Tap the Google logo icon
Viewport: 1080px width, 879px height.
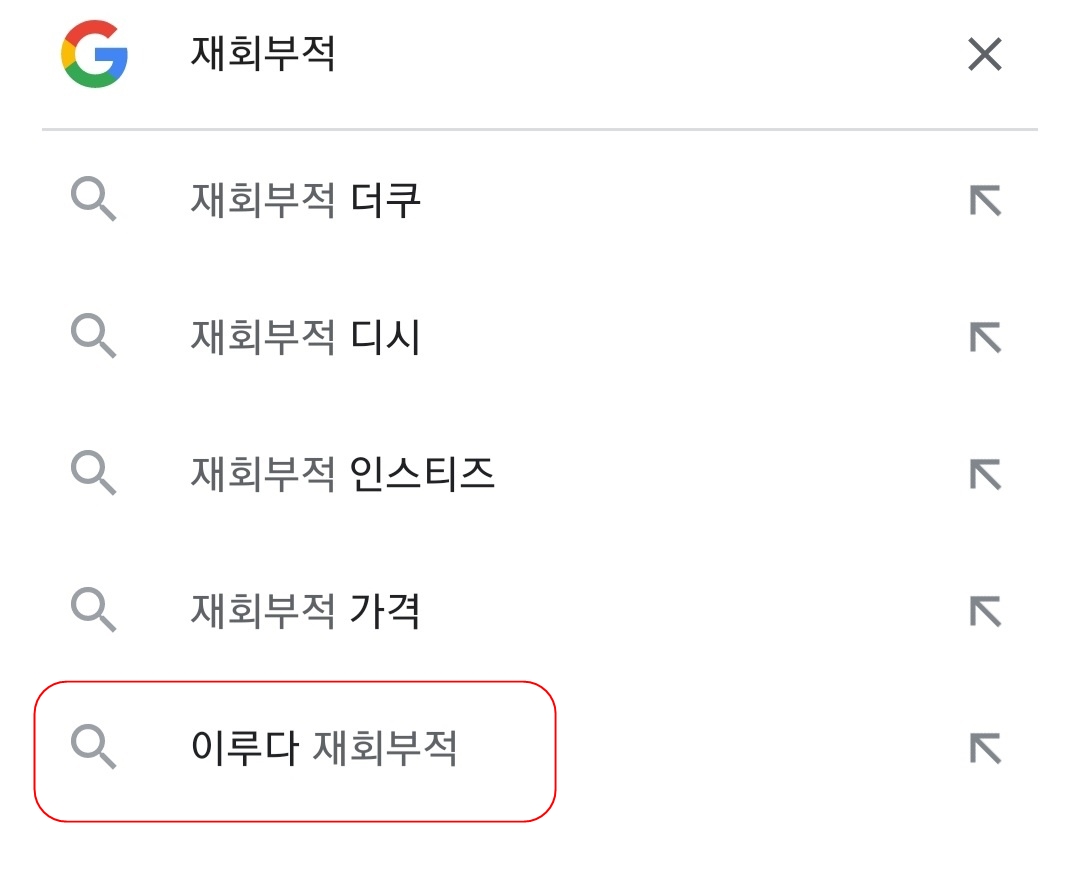[94, 55]
